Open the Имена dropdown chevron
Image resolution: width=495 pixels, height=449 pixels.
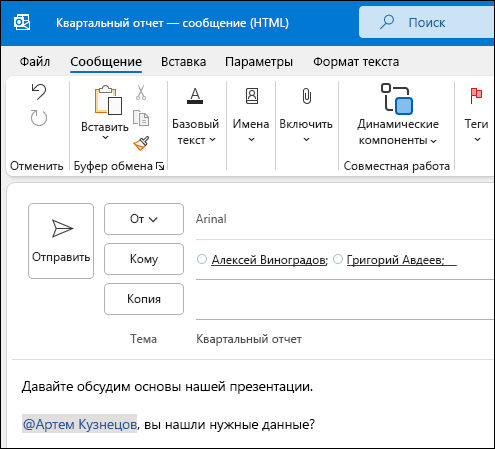(x=251, y=140)
